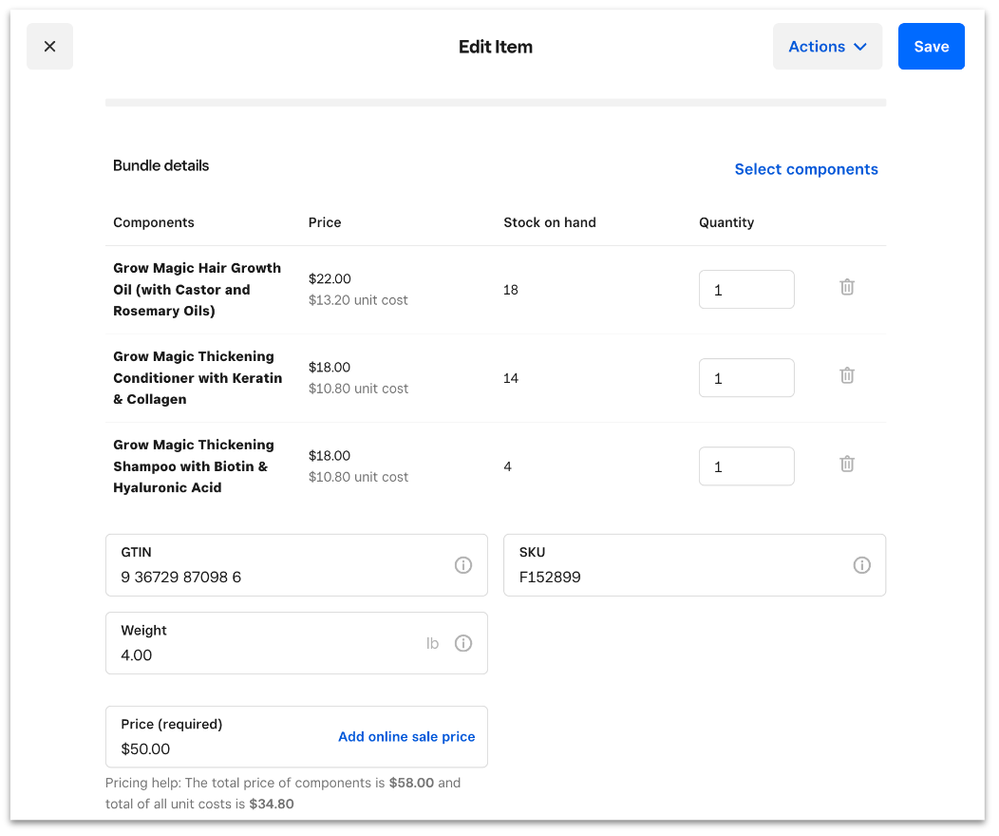Delete Grow Magic Hair Growth Oil component
999x836 pixels.
(846, 287)
